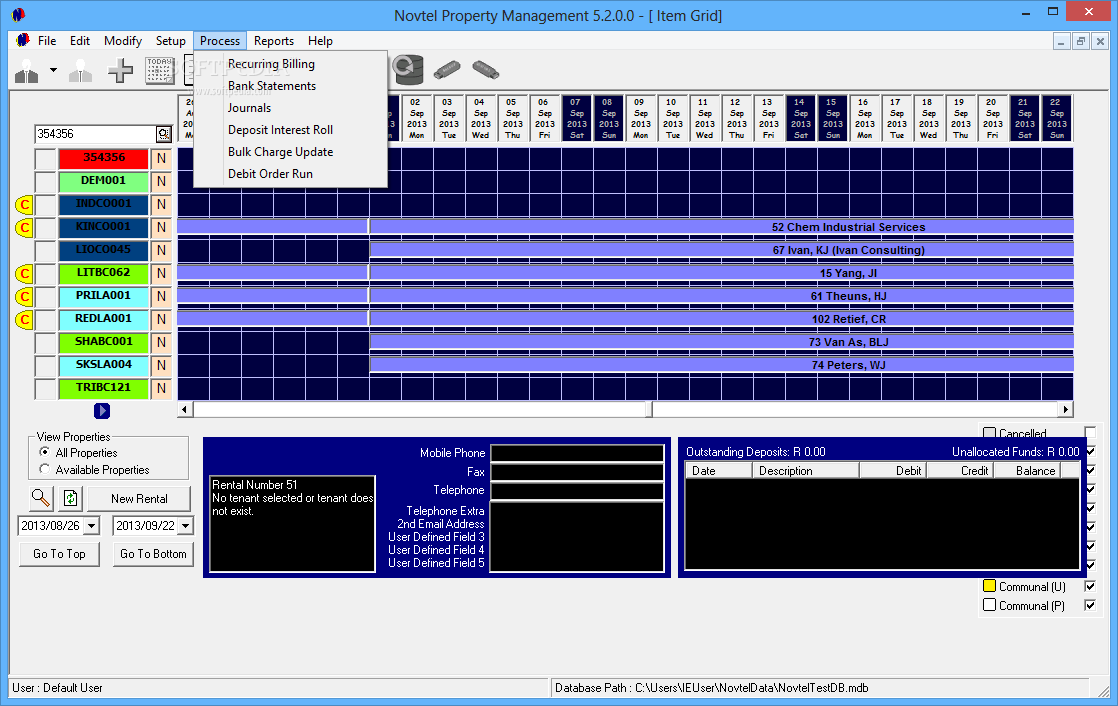Viewport: 1118px width, 706px height.
Task: Click the yellow C marker beside INDC0001
Action: [x=24, y=205]
